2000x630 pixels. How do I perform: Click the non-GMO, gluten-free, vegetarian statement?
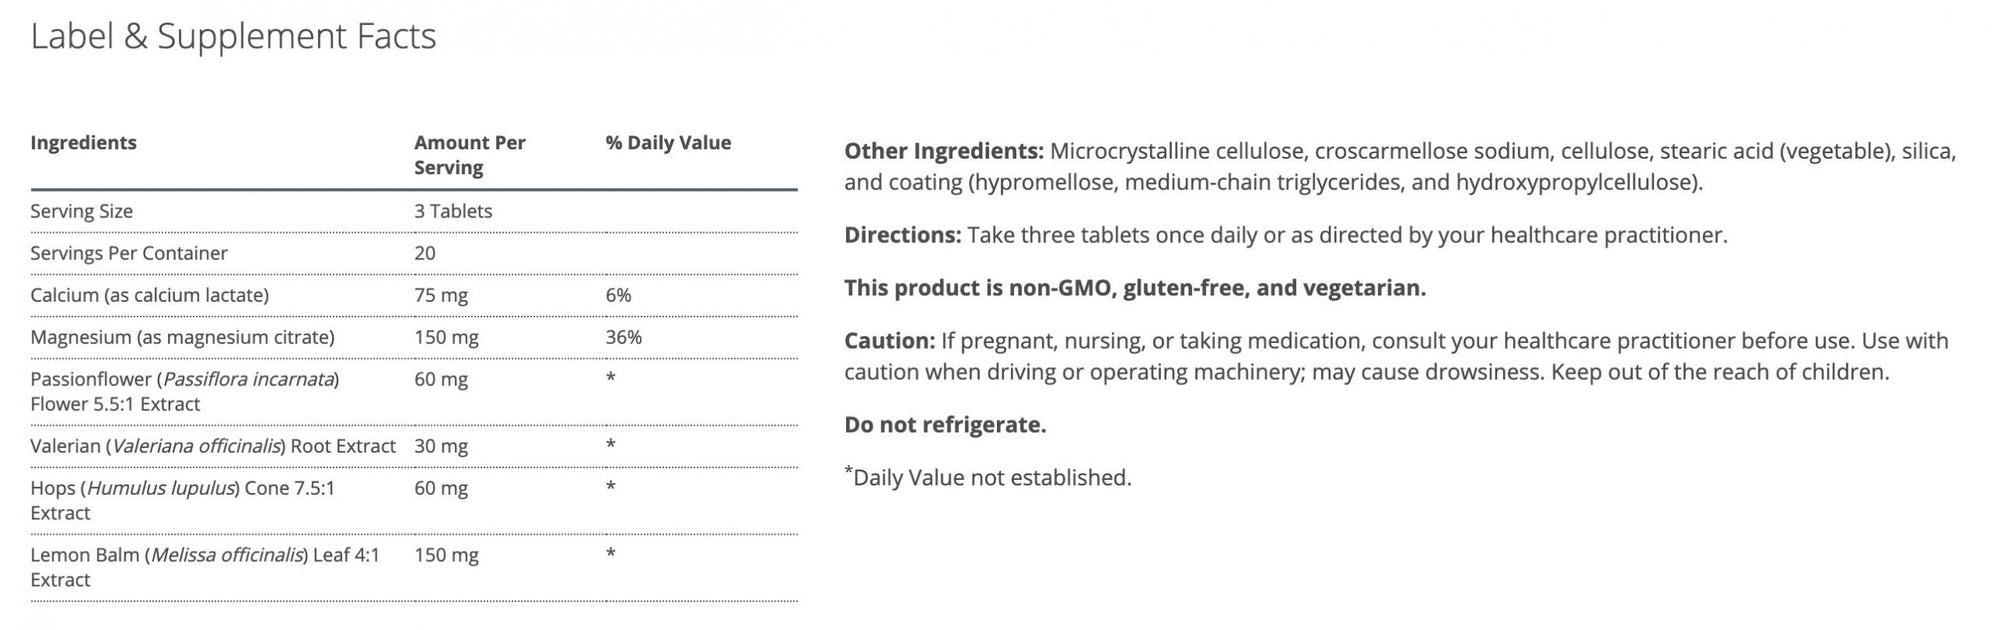[1135, 288]
